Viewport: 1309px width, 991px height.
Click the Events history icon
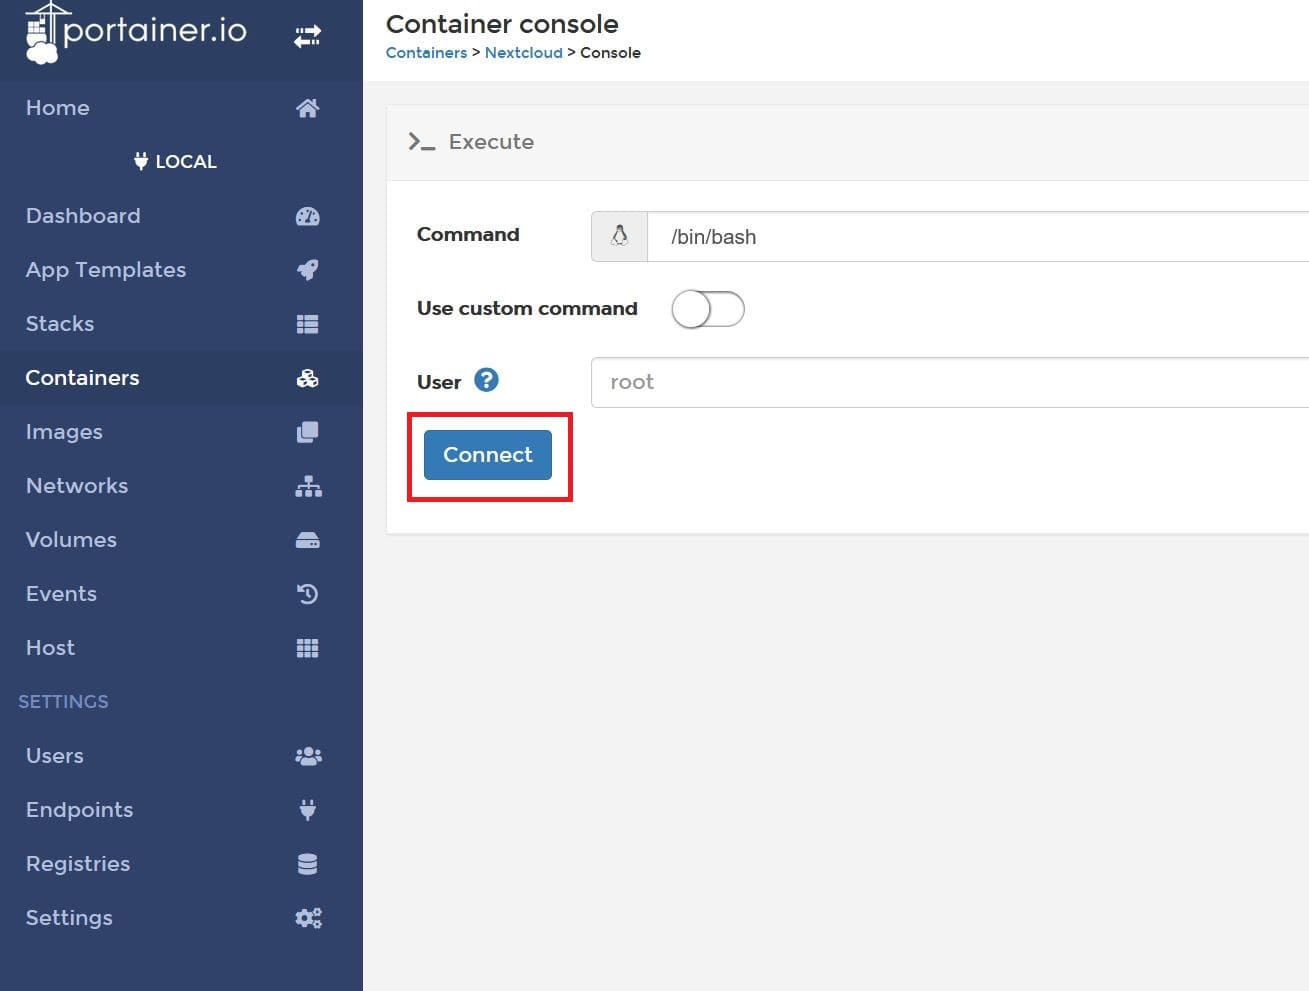(x=307, y=594)
